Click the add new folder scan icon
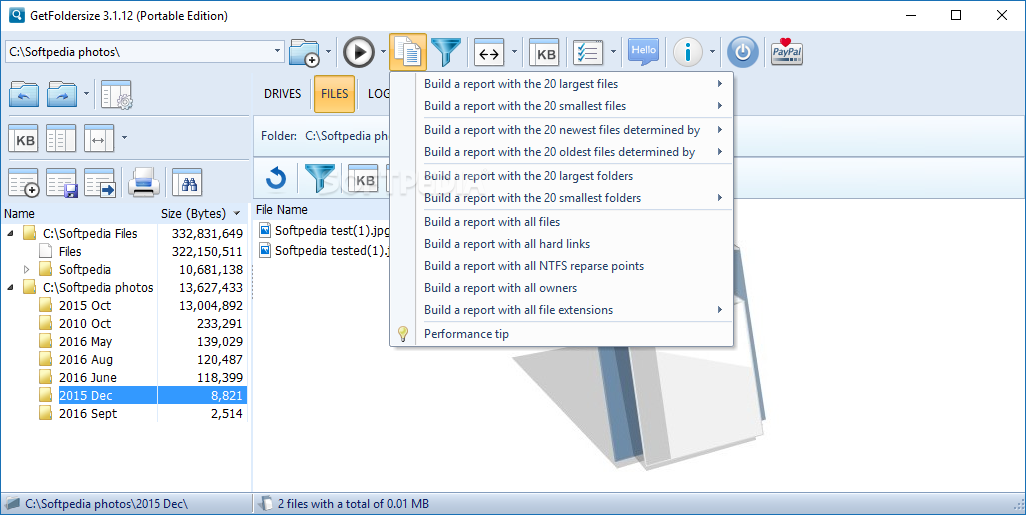This screenshot has height=515, width=1026. [x=304, y=52]
